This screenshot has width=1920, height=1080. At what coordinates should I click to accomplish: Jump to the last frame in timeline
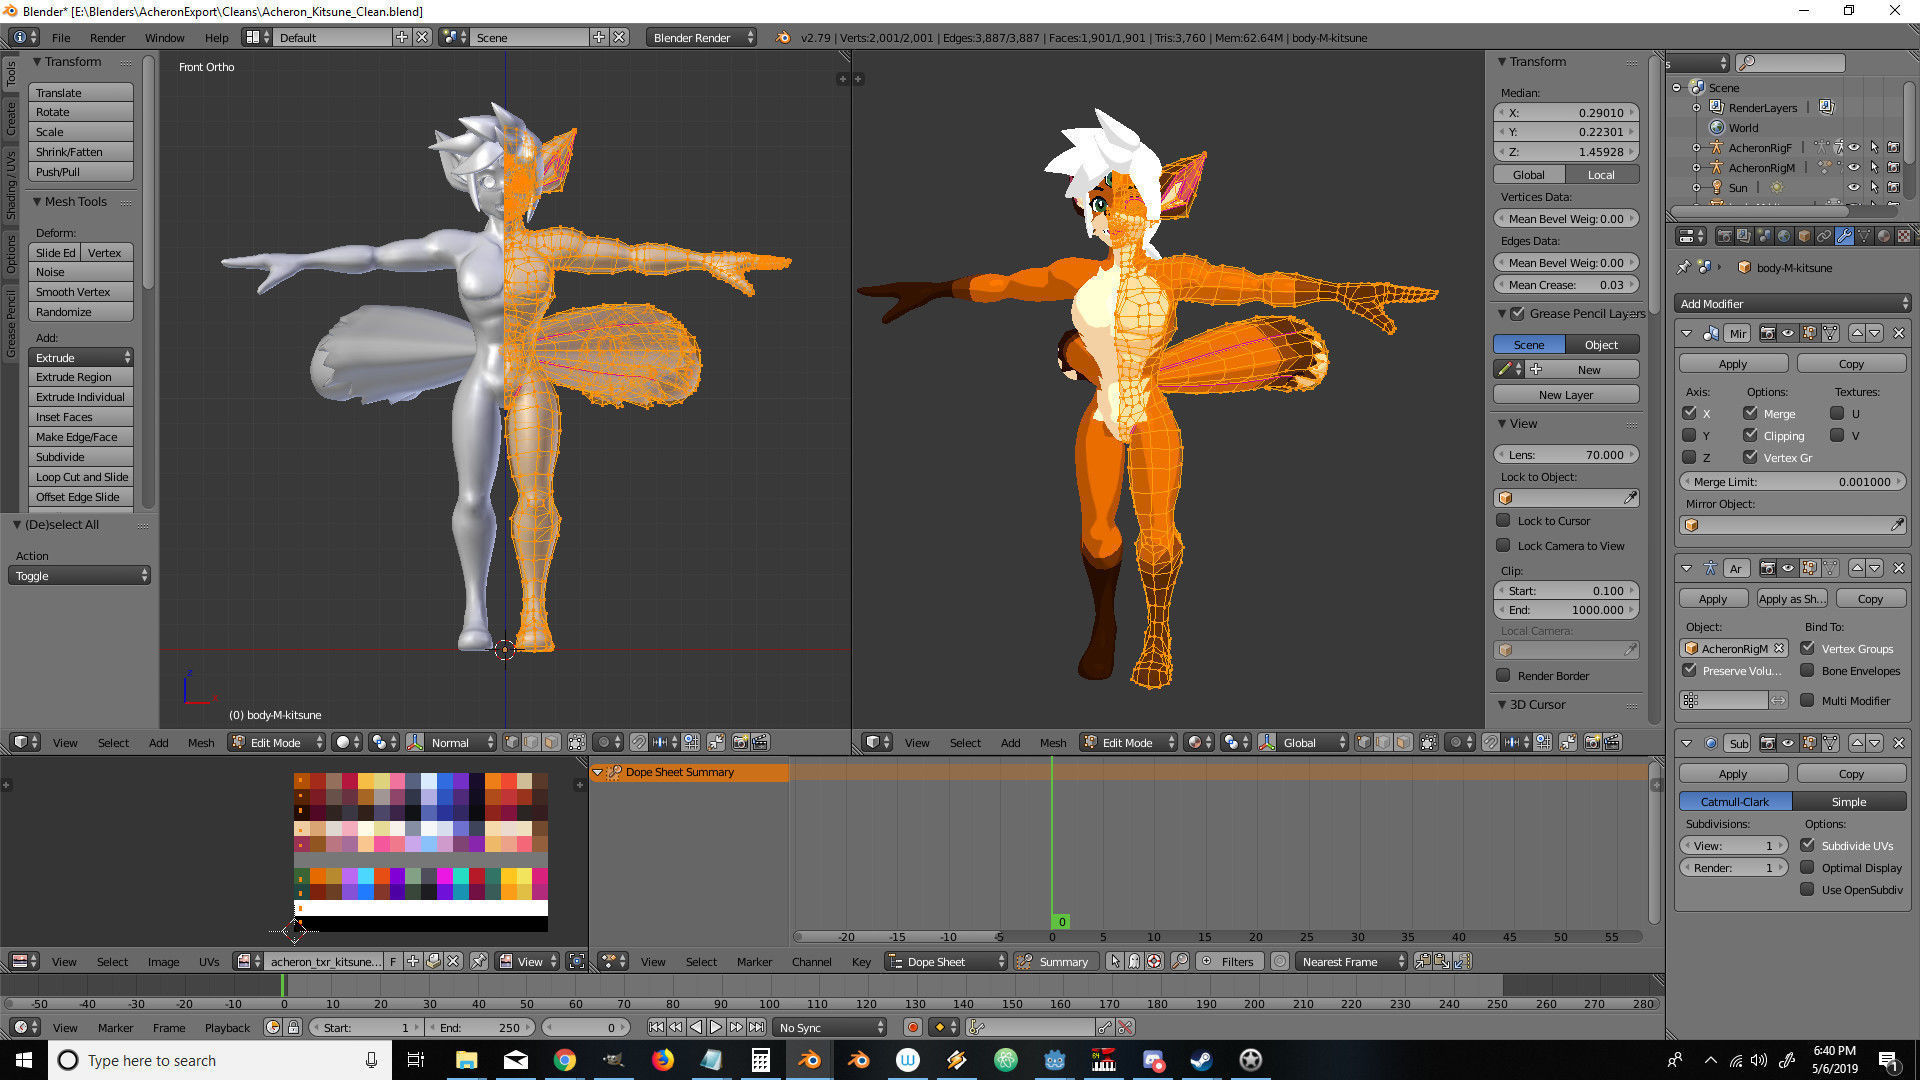[x=756, y=1027]
